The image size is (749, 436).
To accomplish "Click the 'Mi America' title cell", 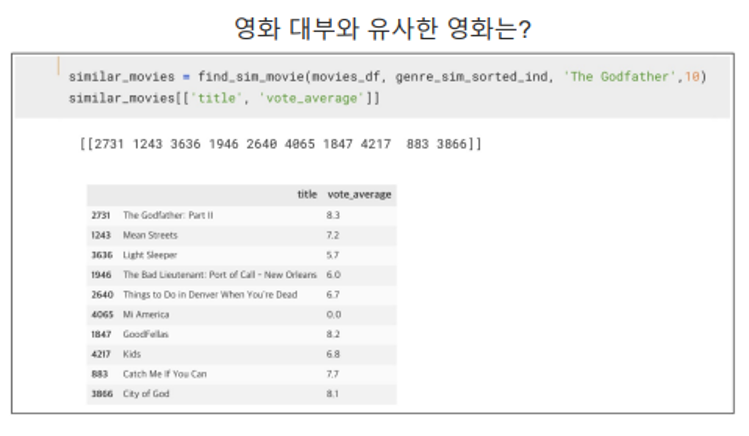I will click(x=146, y=315).
